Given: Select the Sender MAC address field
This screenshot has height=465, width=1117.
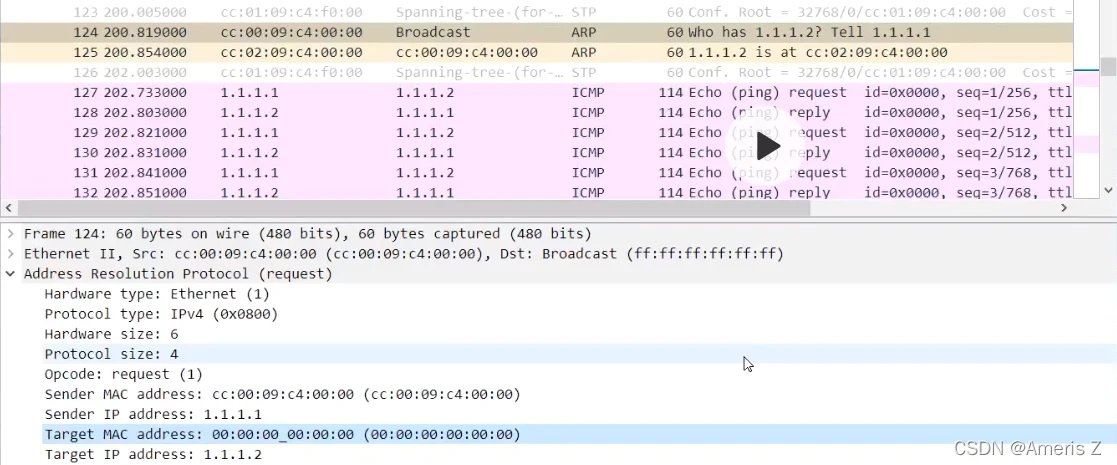Looking at the screenshot, I should tap(282, 394).
